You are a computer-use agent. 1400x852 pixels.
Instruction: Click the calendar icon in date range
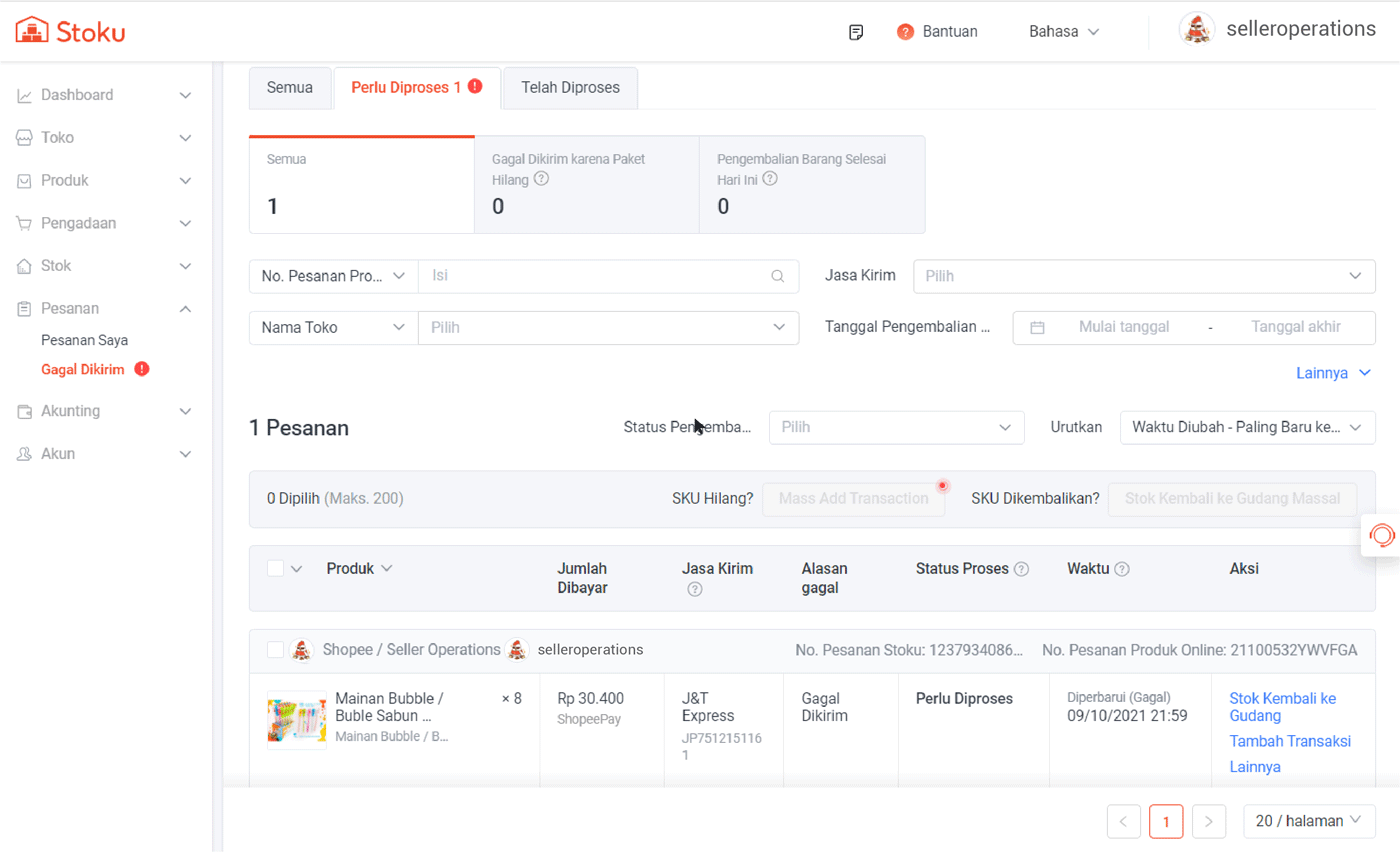pos(1037,327)
